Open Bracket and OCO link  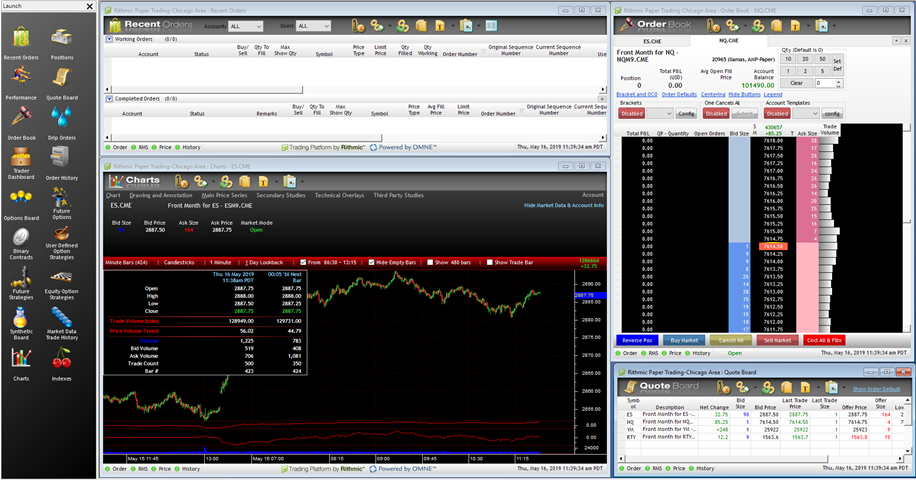(637, 95)
